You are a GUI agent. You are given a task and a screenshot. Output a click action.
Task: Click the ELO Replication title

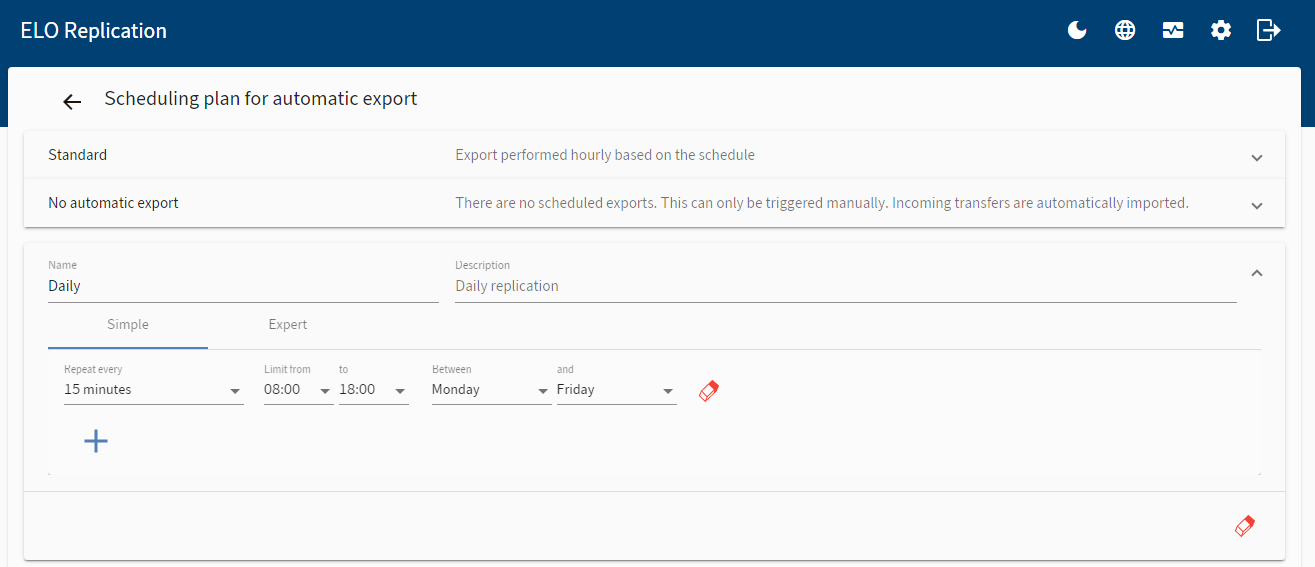[x=94, y=31]
